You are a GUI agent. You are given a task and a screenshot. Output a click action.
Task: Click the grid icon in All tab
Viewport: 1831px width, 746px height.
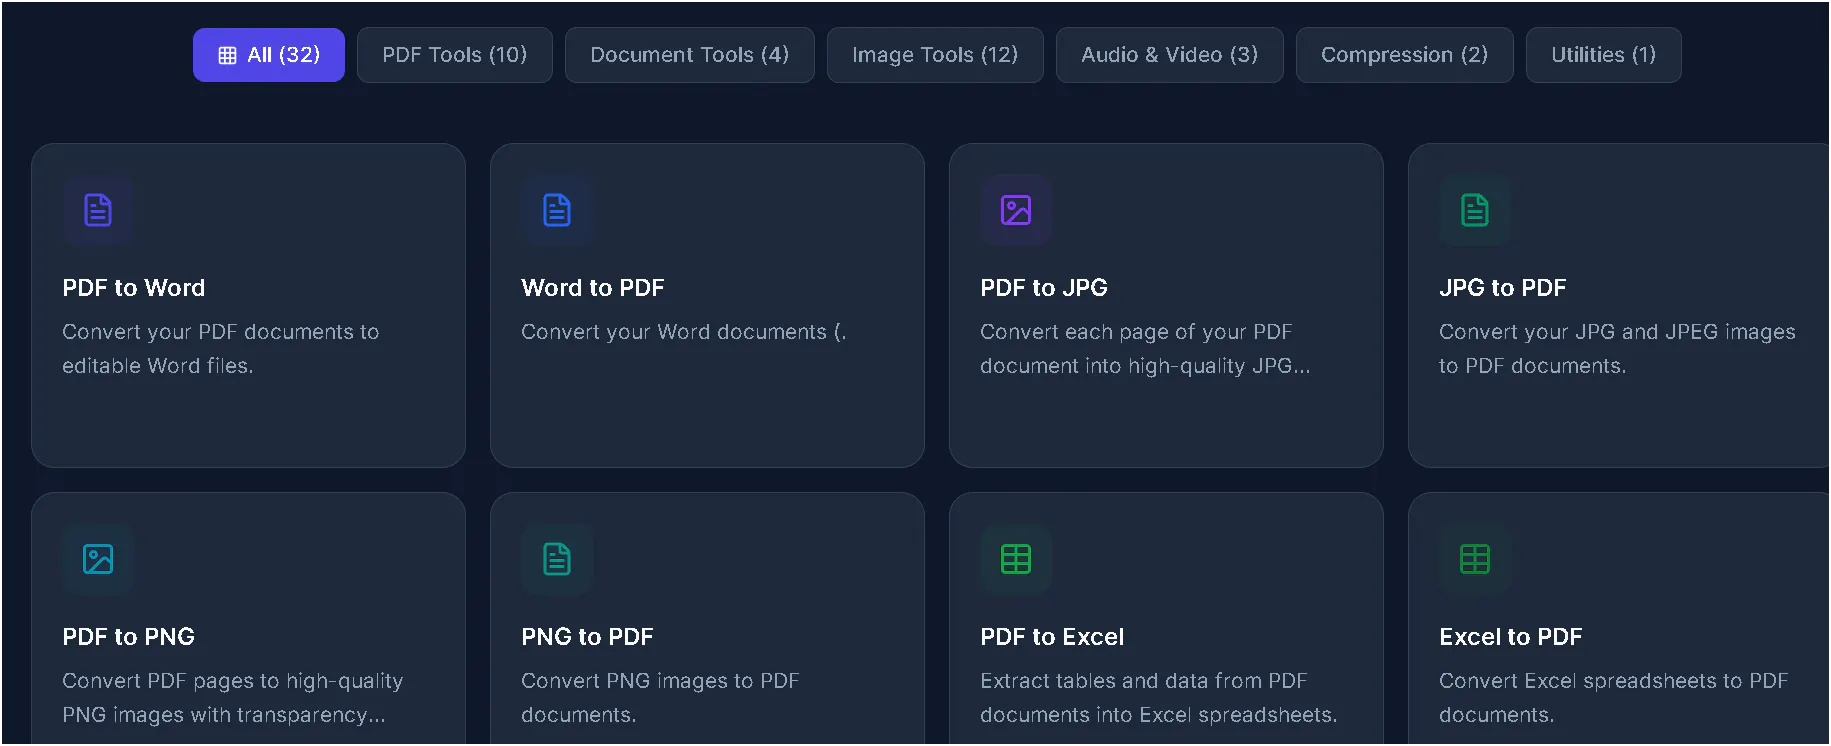(x=228, y=55)
